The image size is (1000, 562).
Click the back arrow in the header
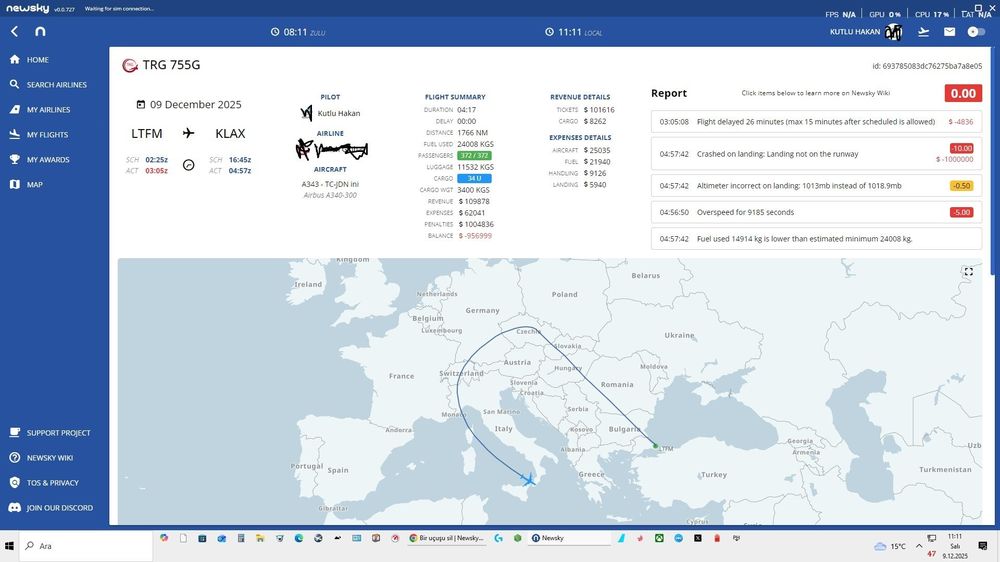point(15,32)
